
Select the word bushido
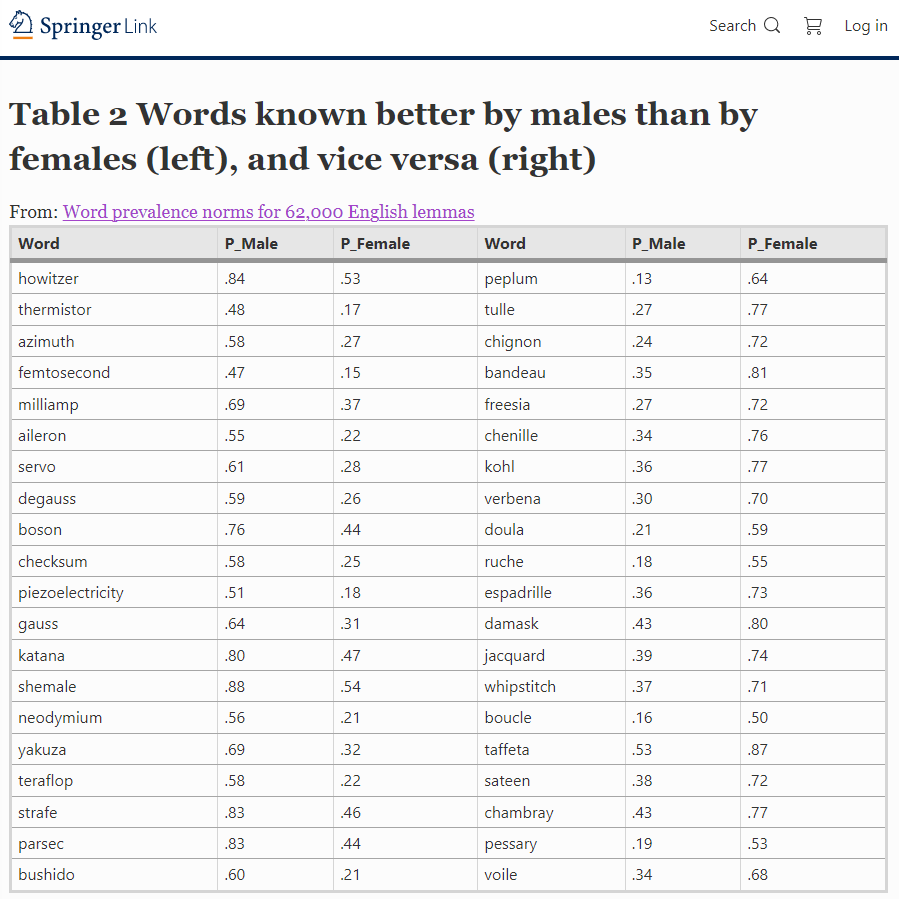click(x=46, y=875)
